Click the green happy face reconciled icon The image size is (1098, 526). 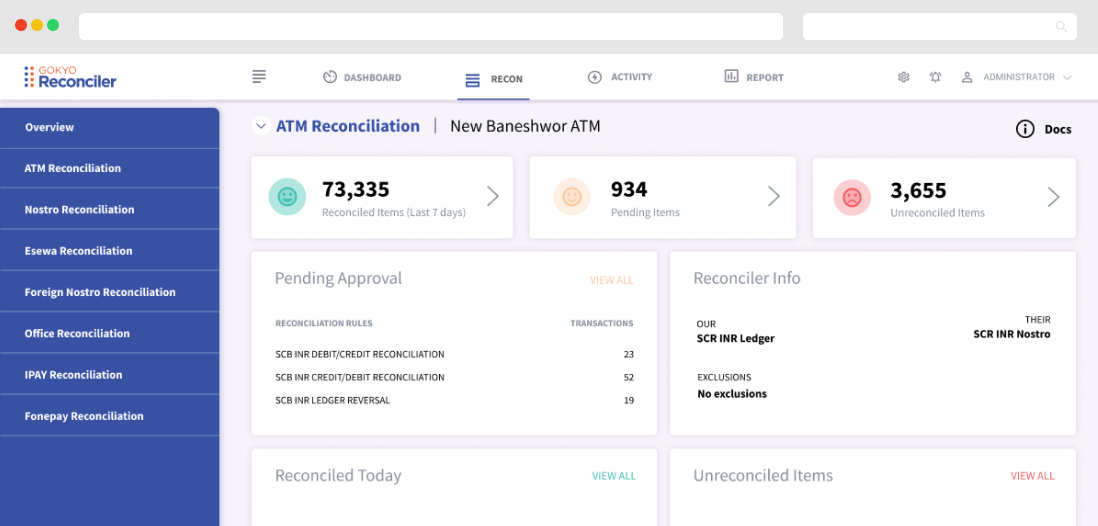[x=287, y=197]
